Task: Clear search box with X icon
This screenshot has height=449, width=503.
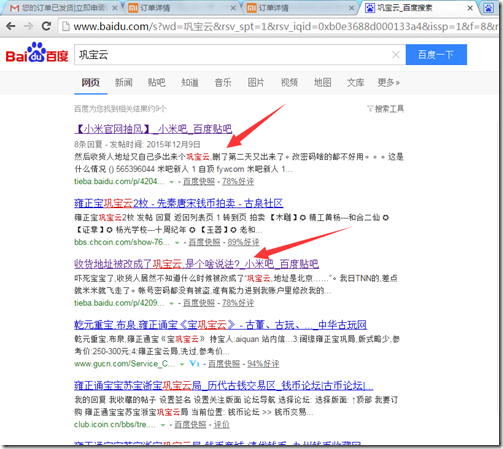Action: [396, 55]
